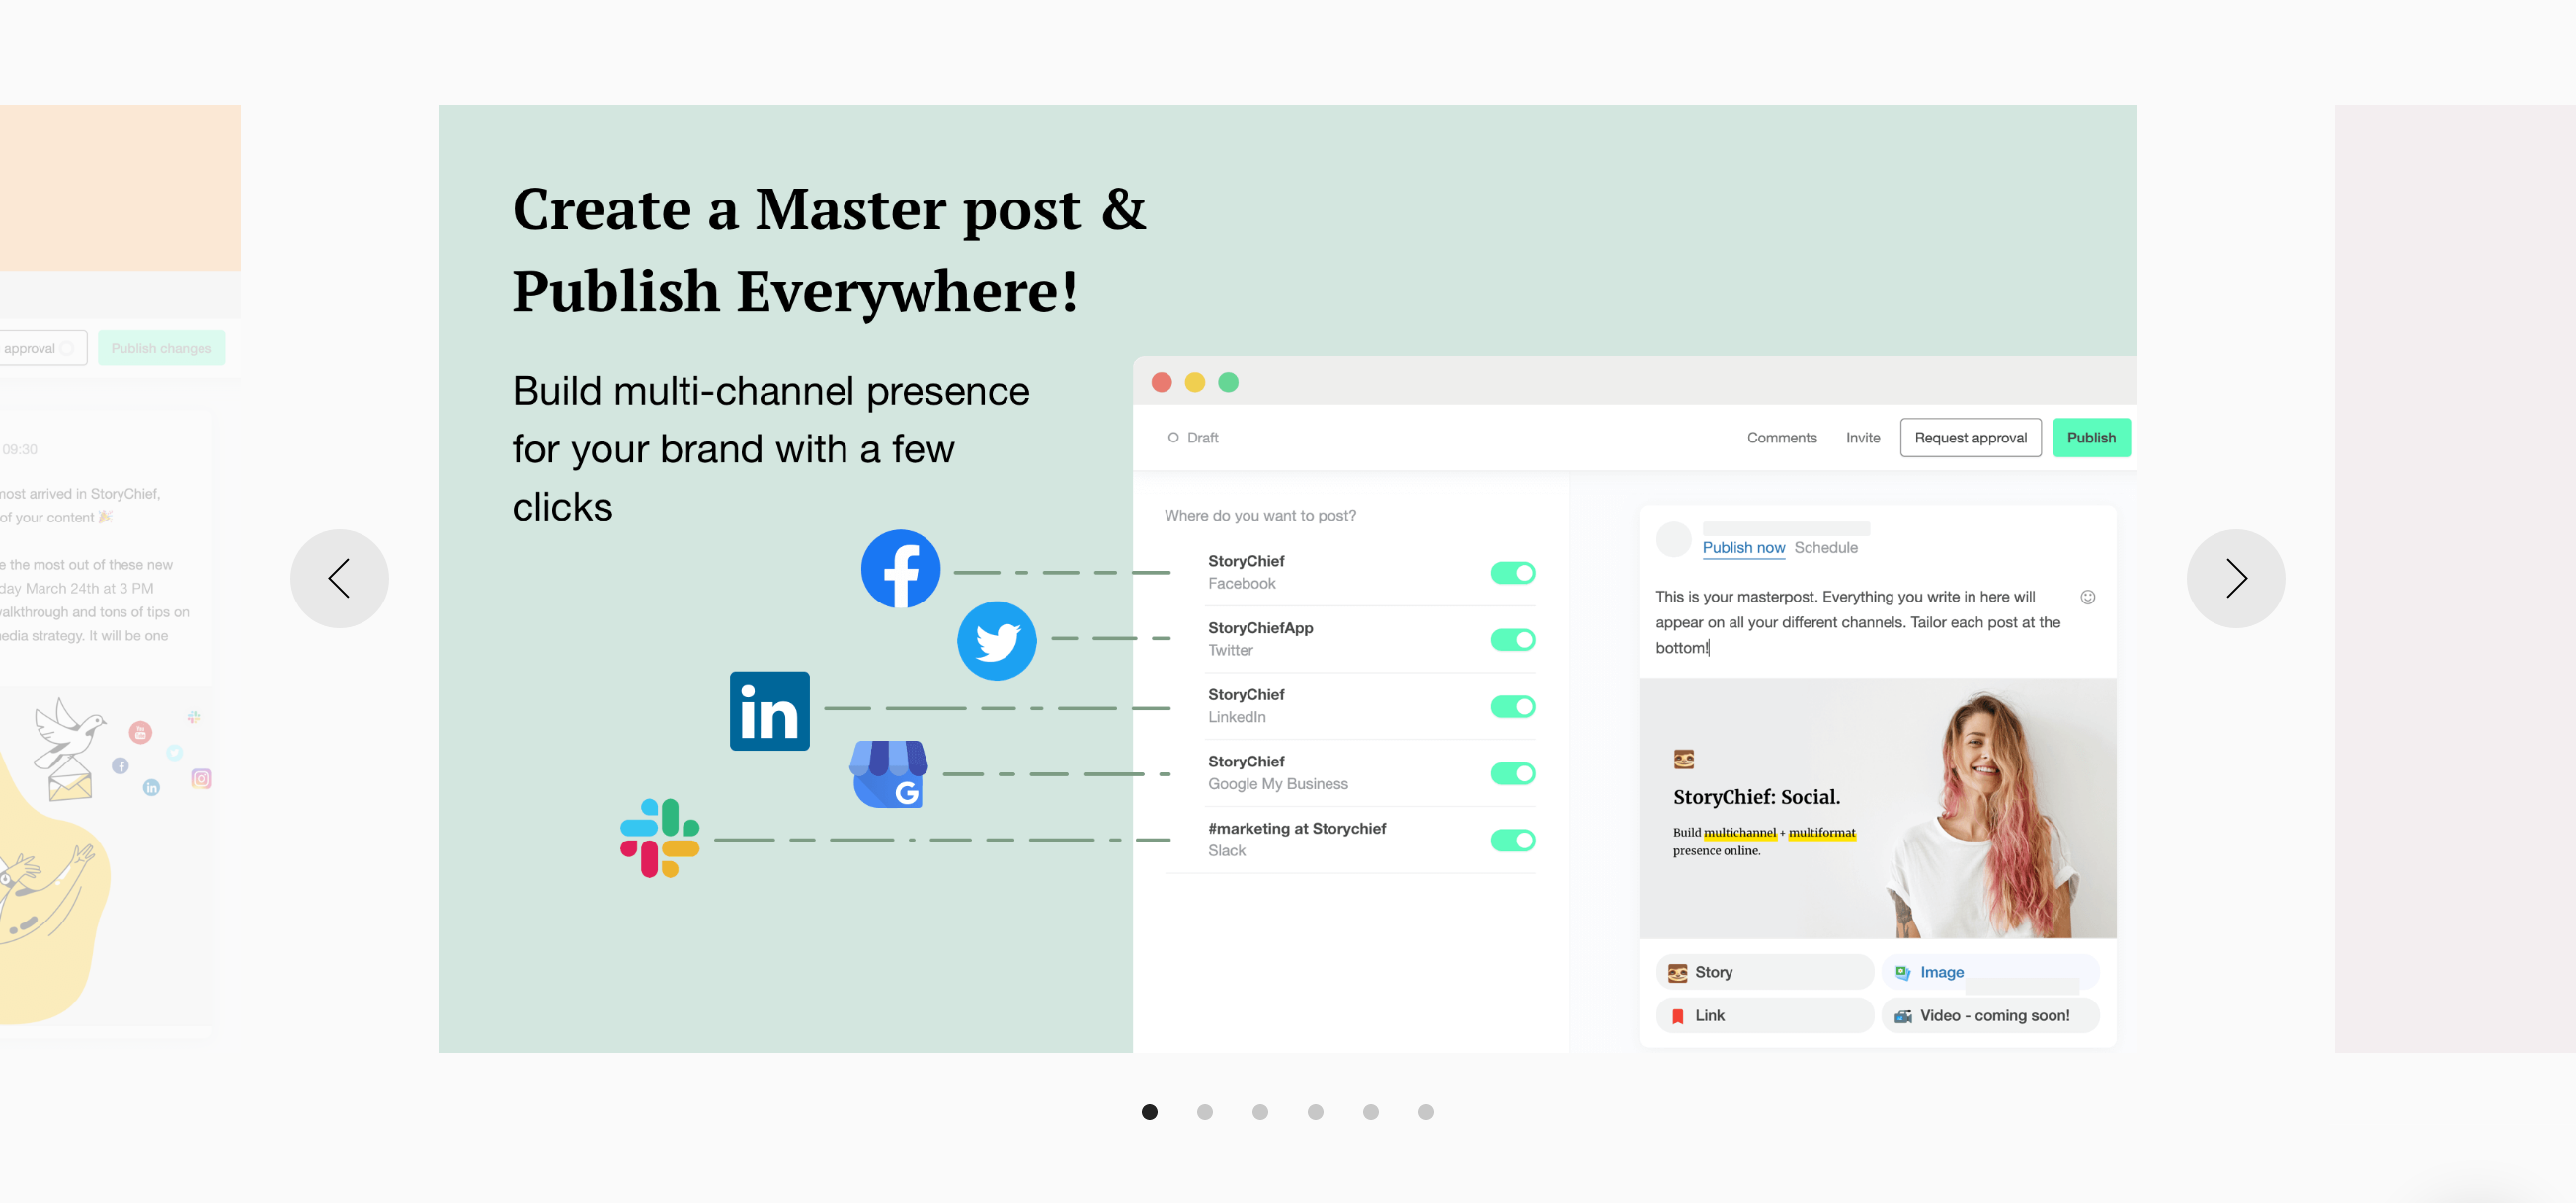Click the red Link bookmark icon

click(x=1677, y=1016)
